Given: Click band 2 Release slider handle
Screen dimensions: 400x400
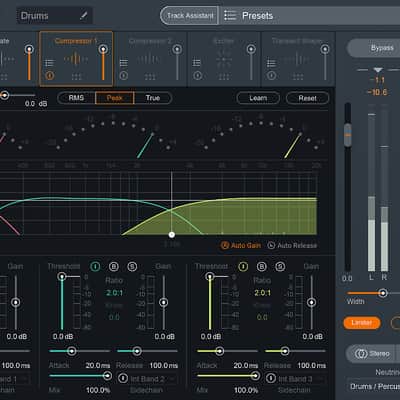Looking at the screenshot, I should 137,351.
